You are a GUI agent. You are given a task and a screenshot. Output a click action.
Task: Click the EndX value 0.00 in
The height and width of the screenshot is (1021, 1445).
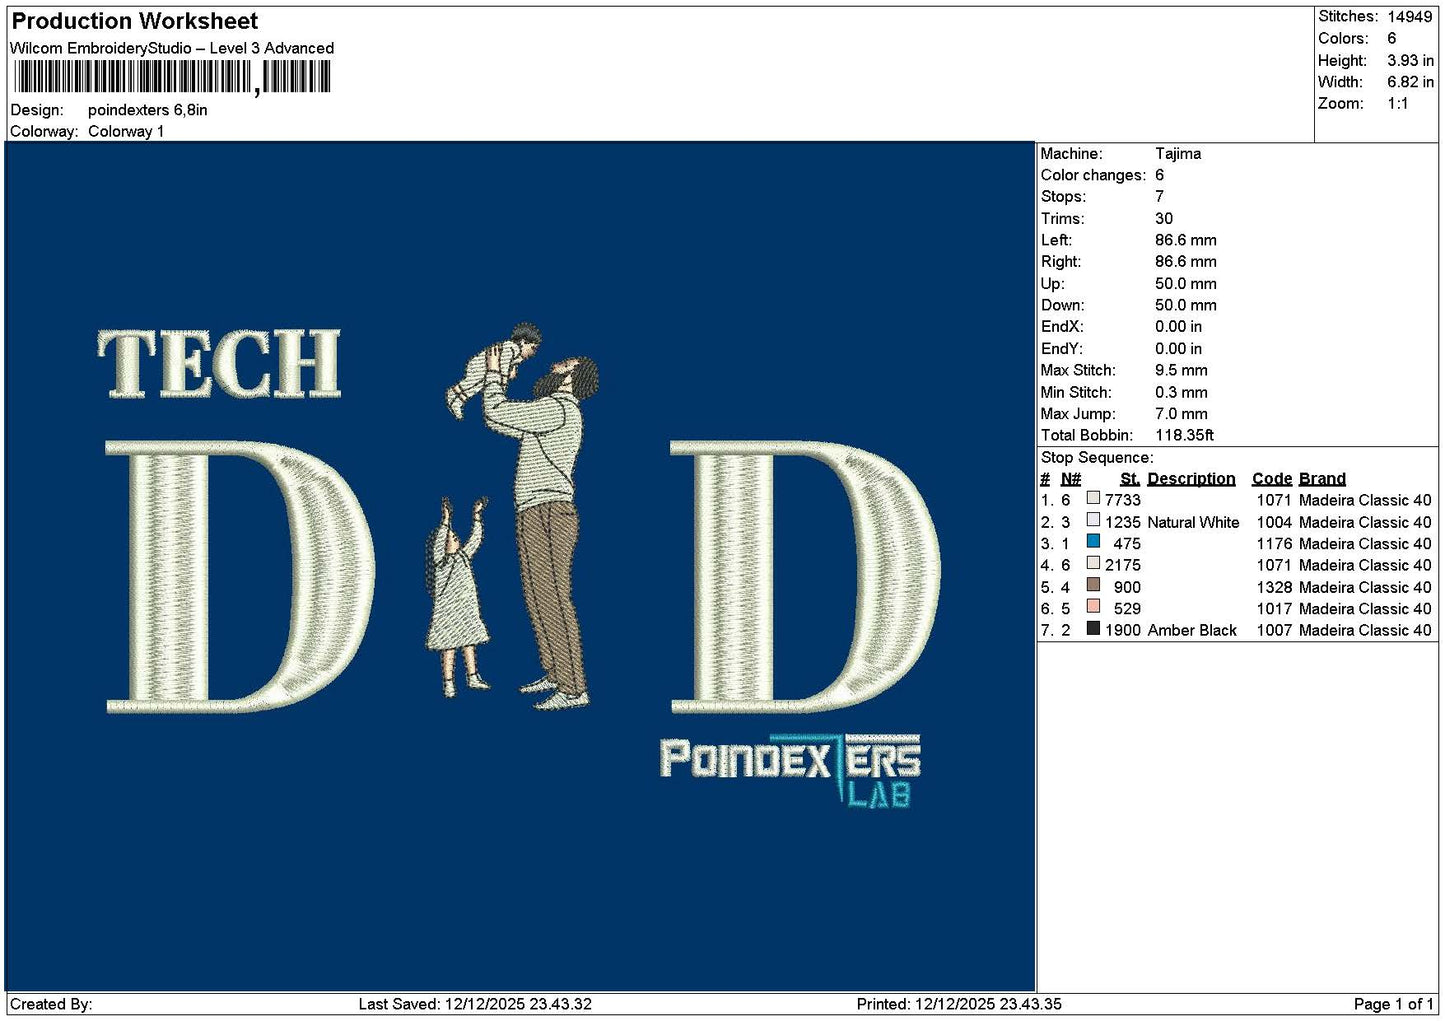(x=1179, y=327)
